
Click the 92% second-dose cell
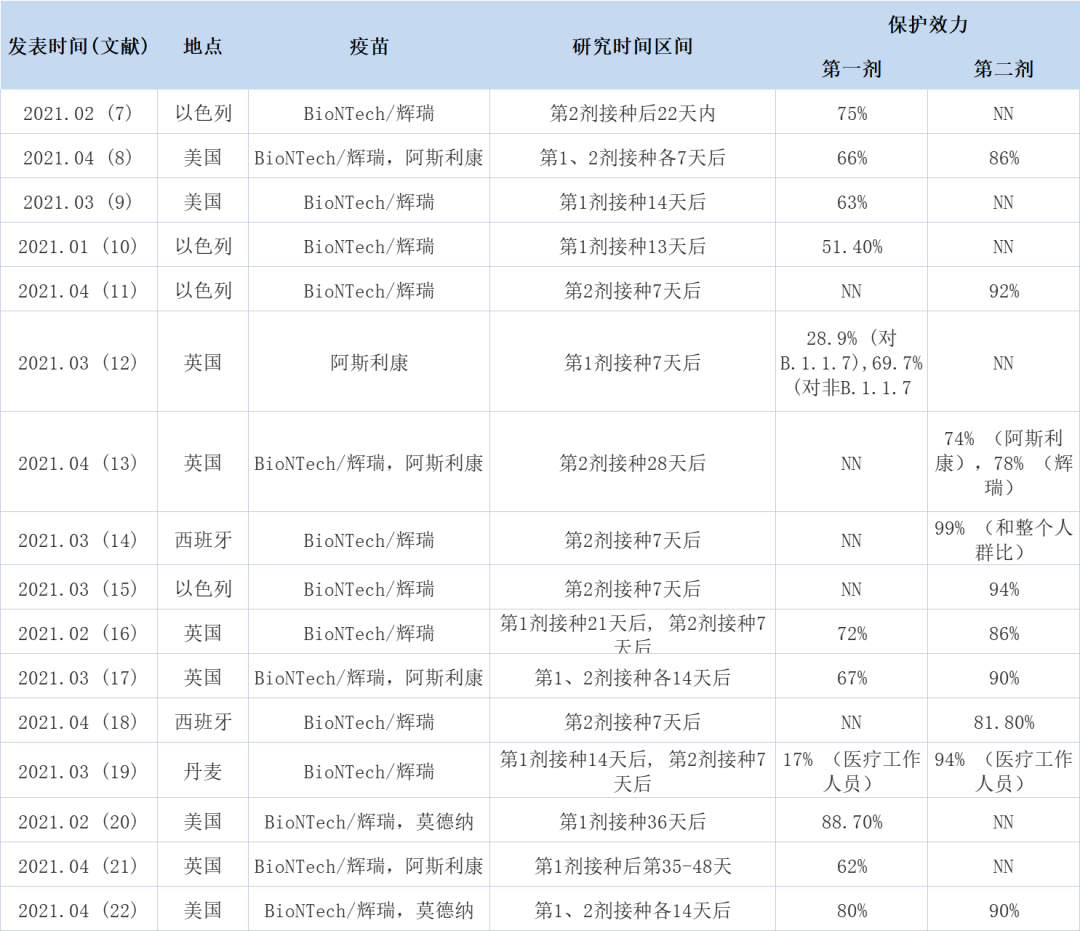(x=1004, y=291)
